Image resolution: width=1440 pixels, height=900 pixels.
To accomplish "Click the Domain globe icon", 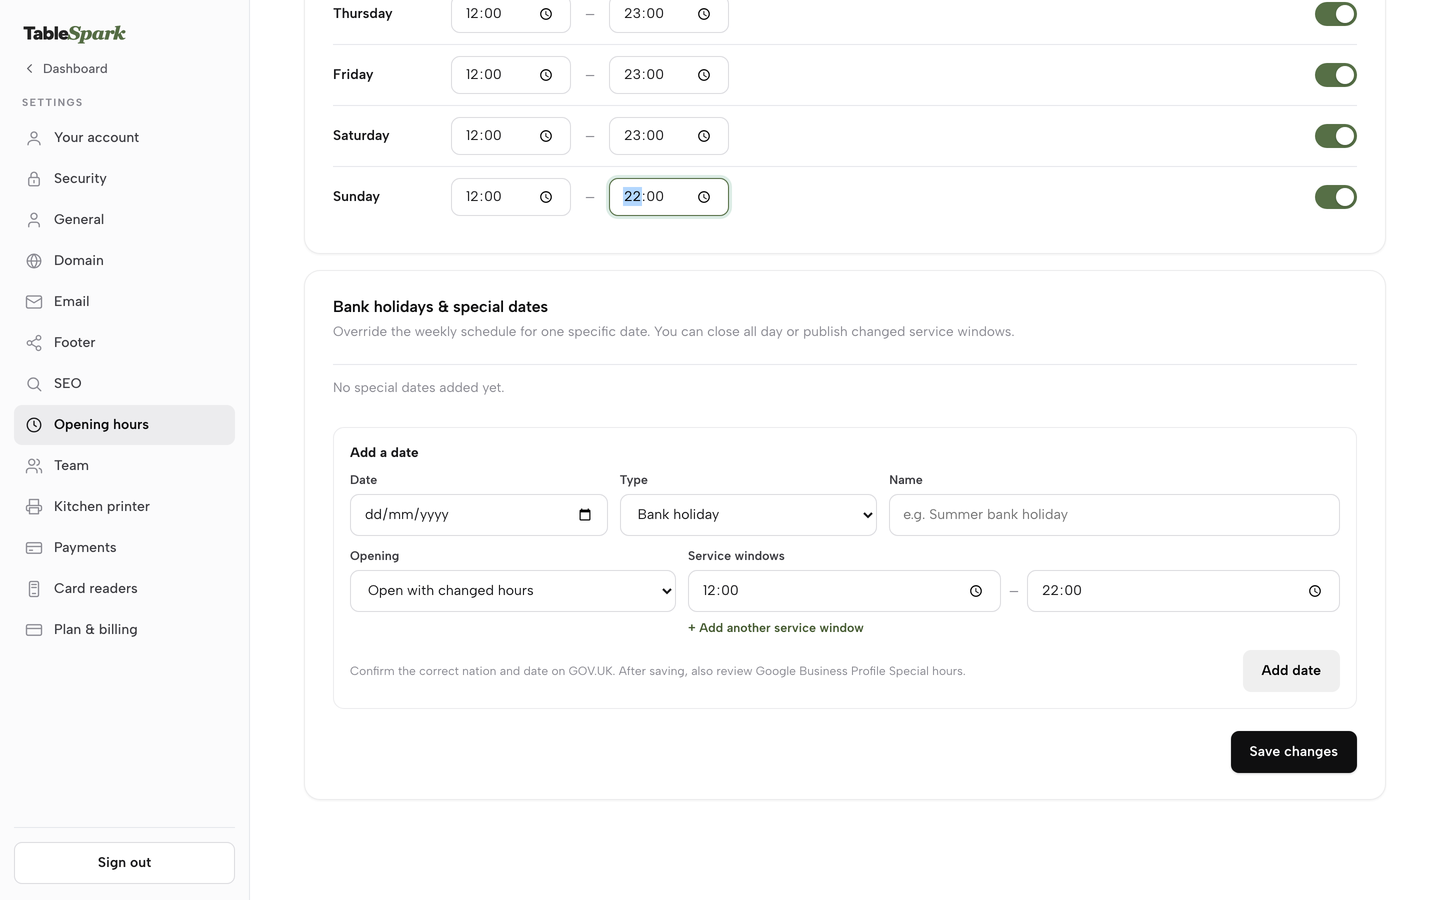I will pyautogui.click(x=34, y=261).
